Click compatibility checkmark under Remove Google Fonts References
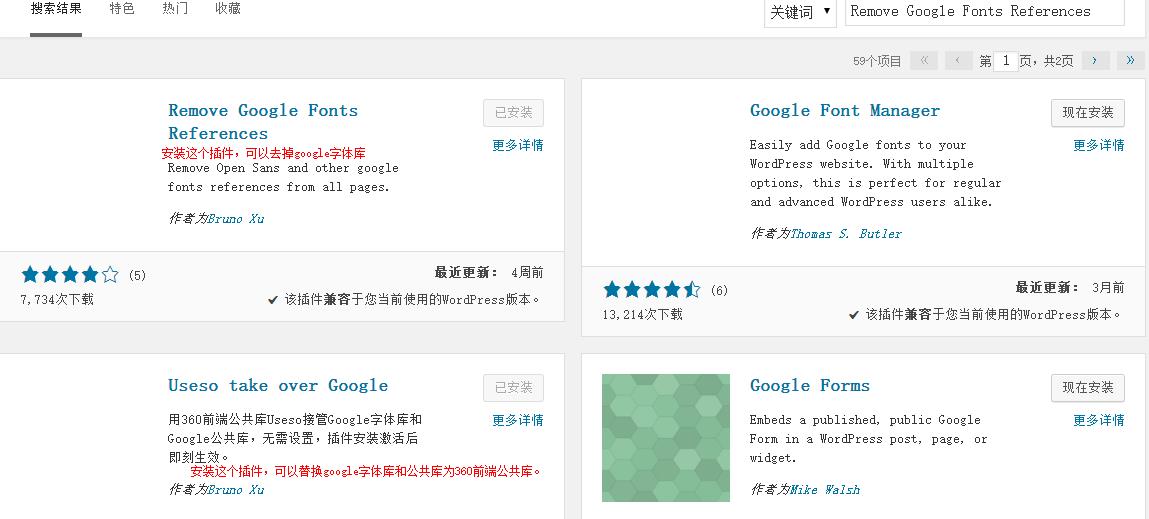The image size is (1149, 519). (273, 300)
